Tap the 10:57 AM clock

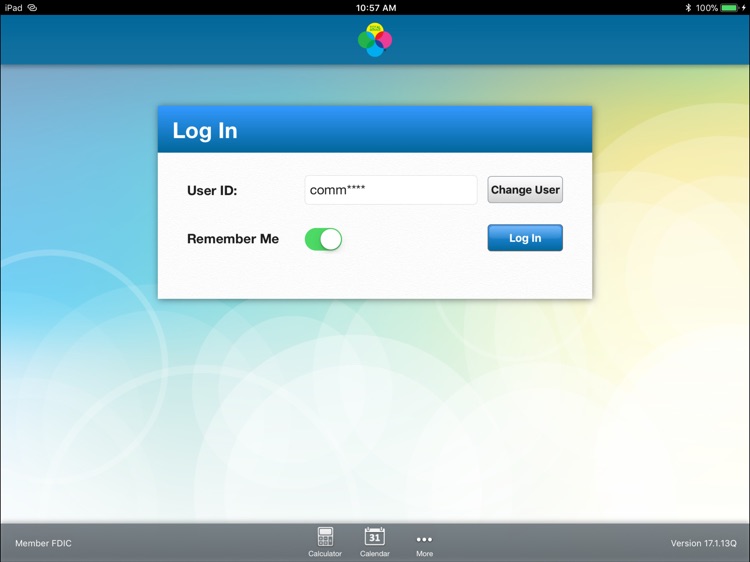[x=375, y=8]
